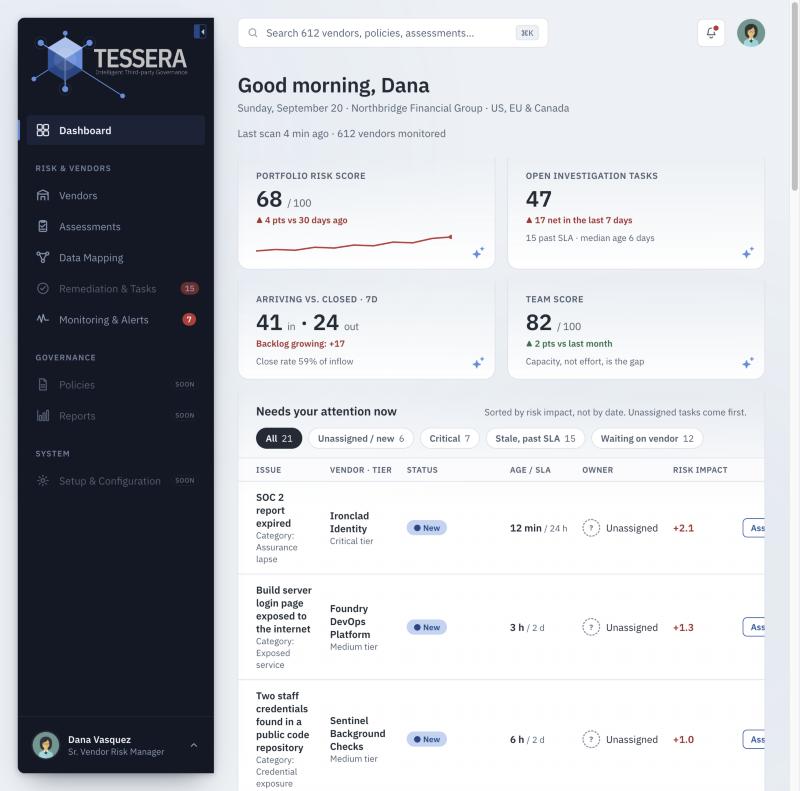Open the profile avatar in top bar
800x791 pixels.
(751, 33)
